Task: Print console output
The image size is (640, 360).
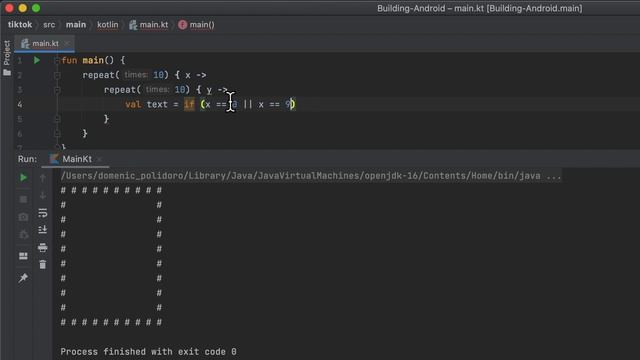Action: coord(42,247)
